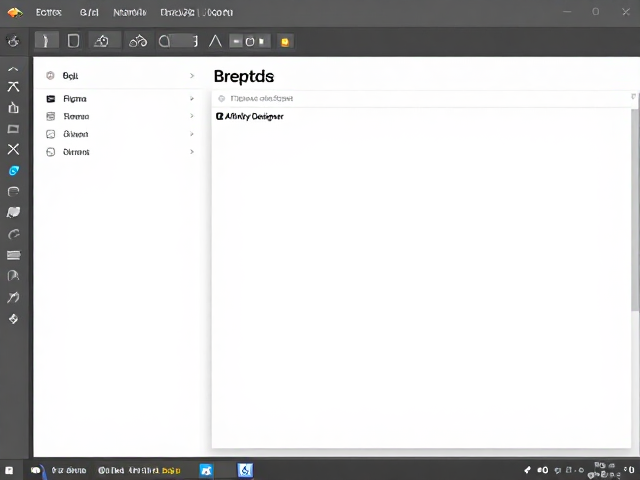The image size is (640, 480).
Task: Click the image icon beside "Gkaon"
Action: (51, 134)
